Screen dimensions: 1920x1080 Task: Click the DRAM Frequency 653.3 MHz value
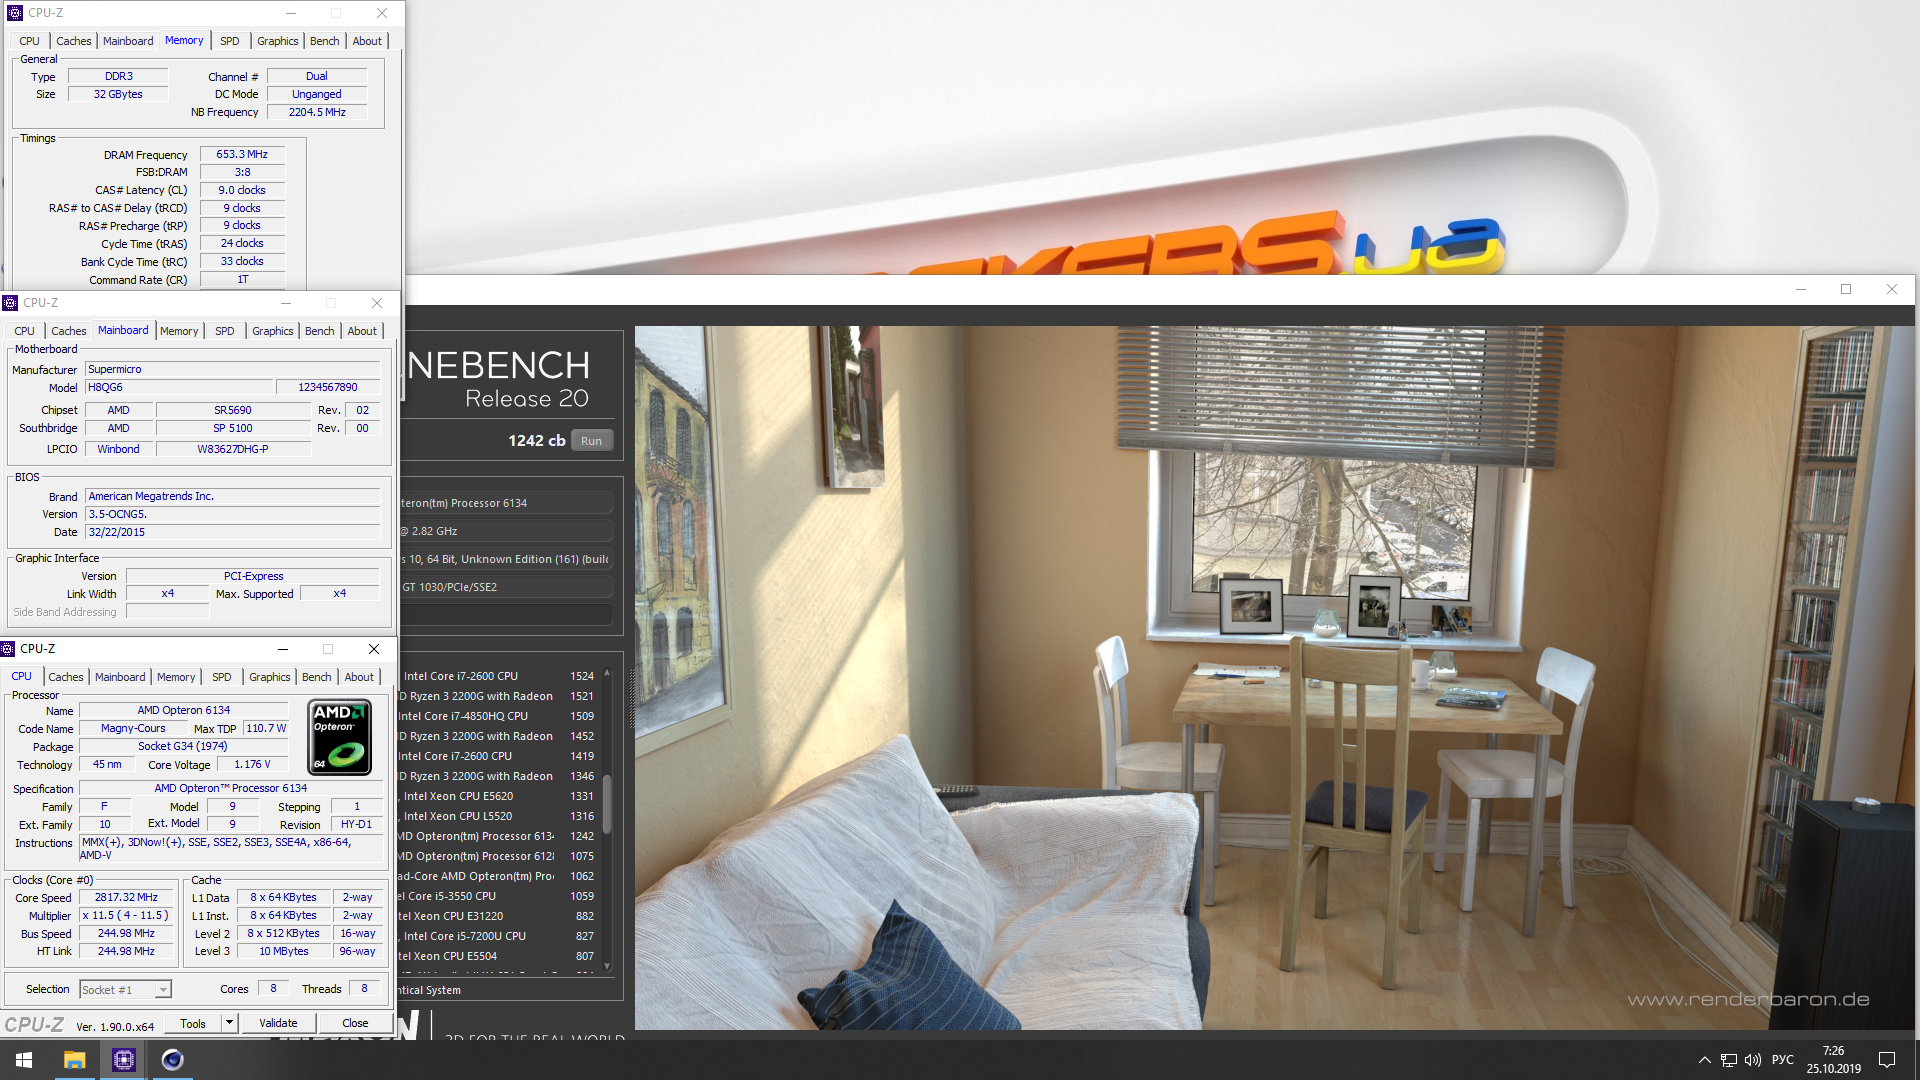click(x=242, y=155)
